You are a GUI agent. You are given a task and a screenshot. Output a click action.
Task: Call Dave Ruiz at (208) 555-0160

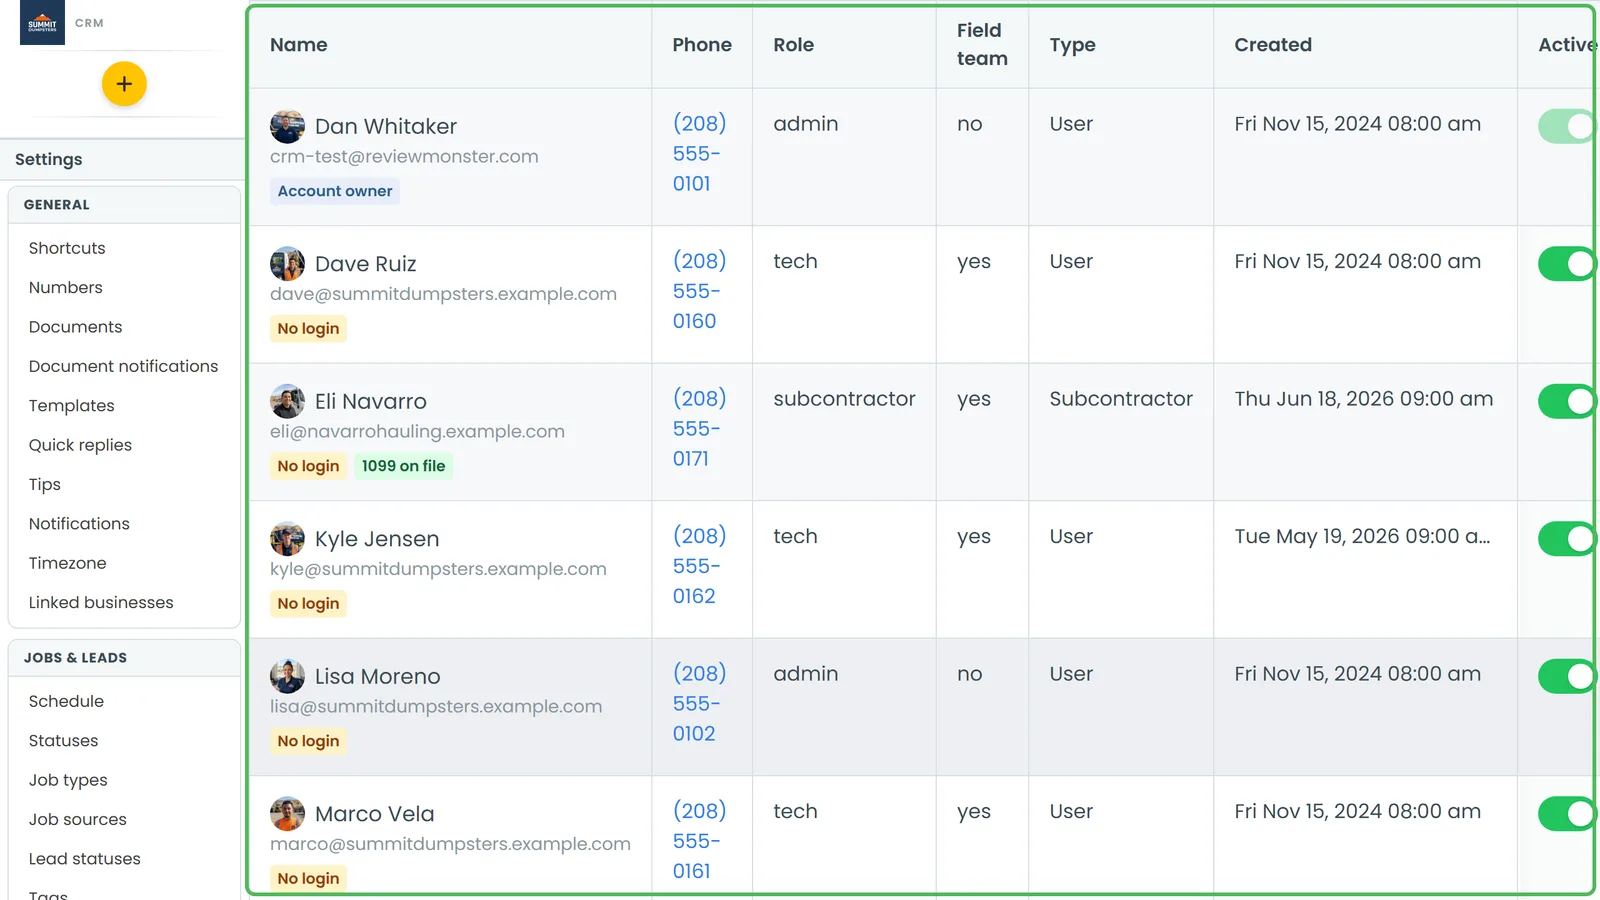[699, 291]
